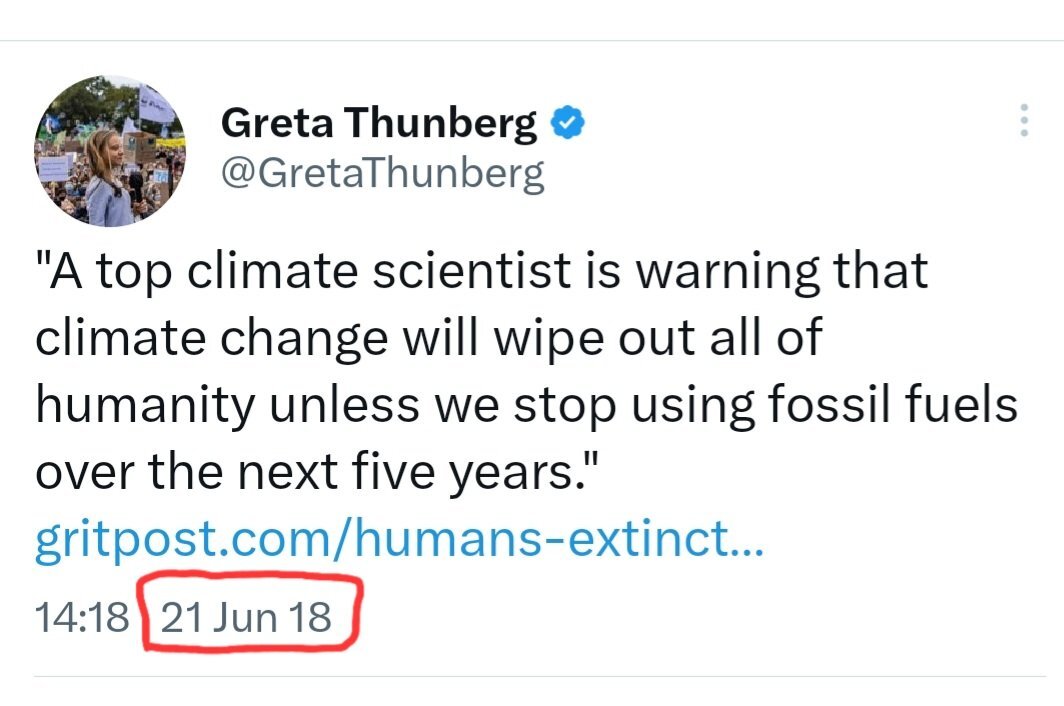Select the 21 Jun 18 date
Image resolution: width=1064 pixels, height=706 pixels.
pos(246,616)
